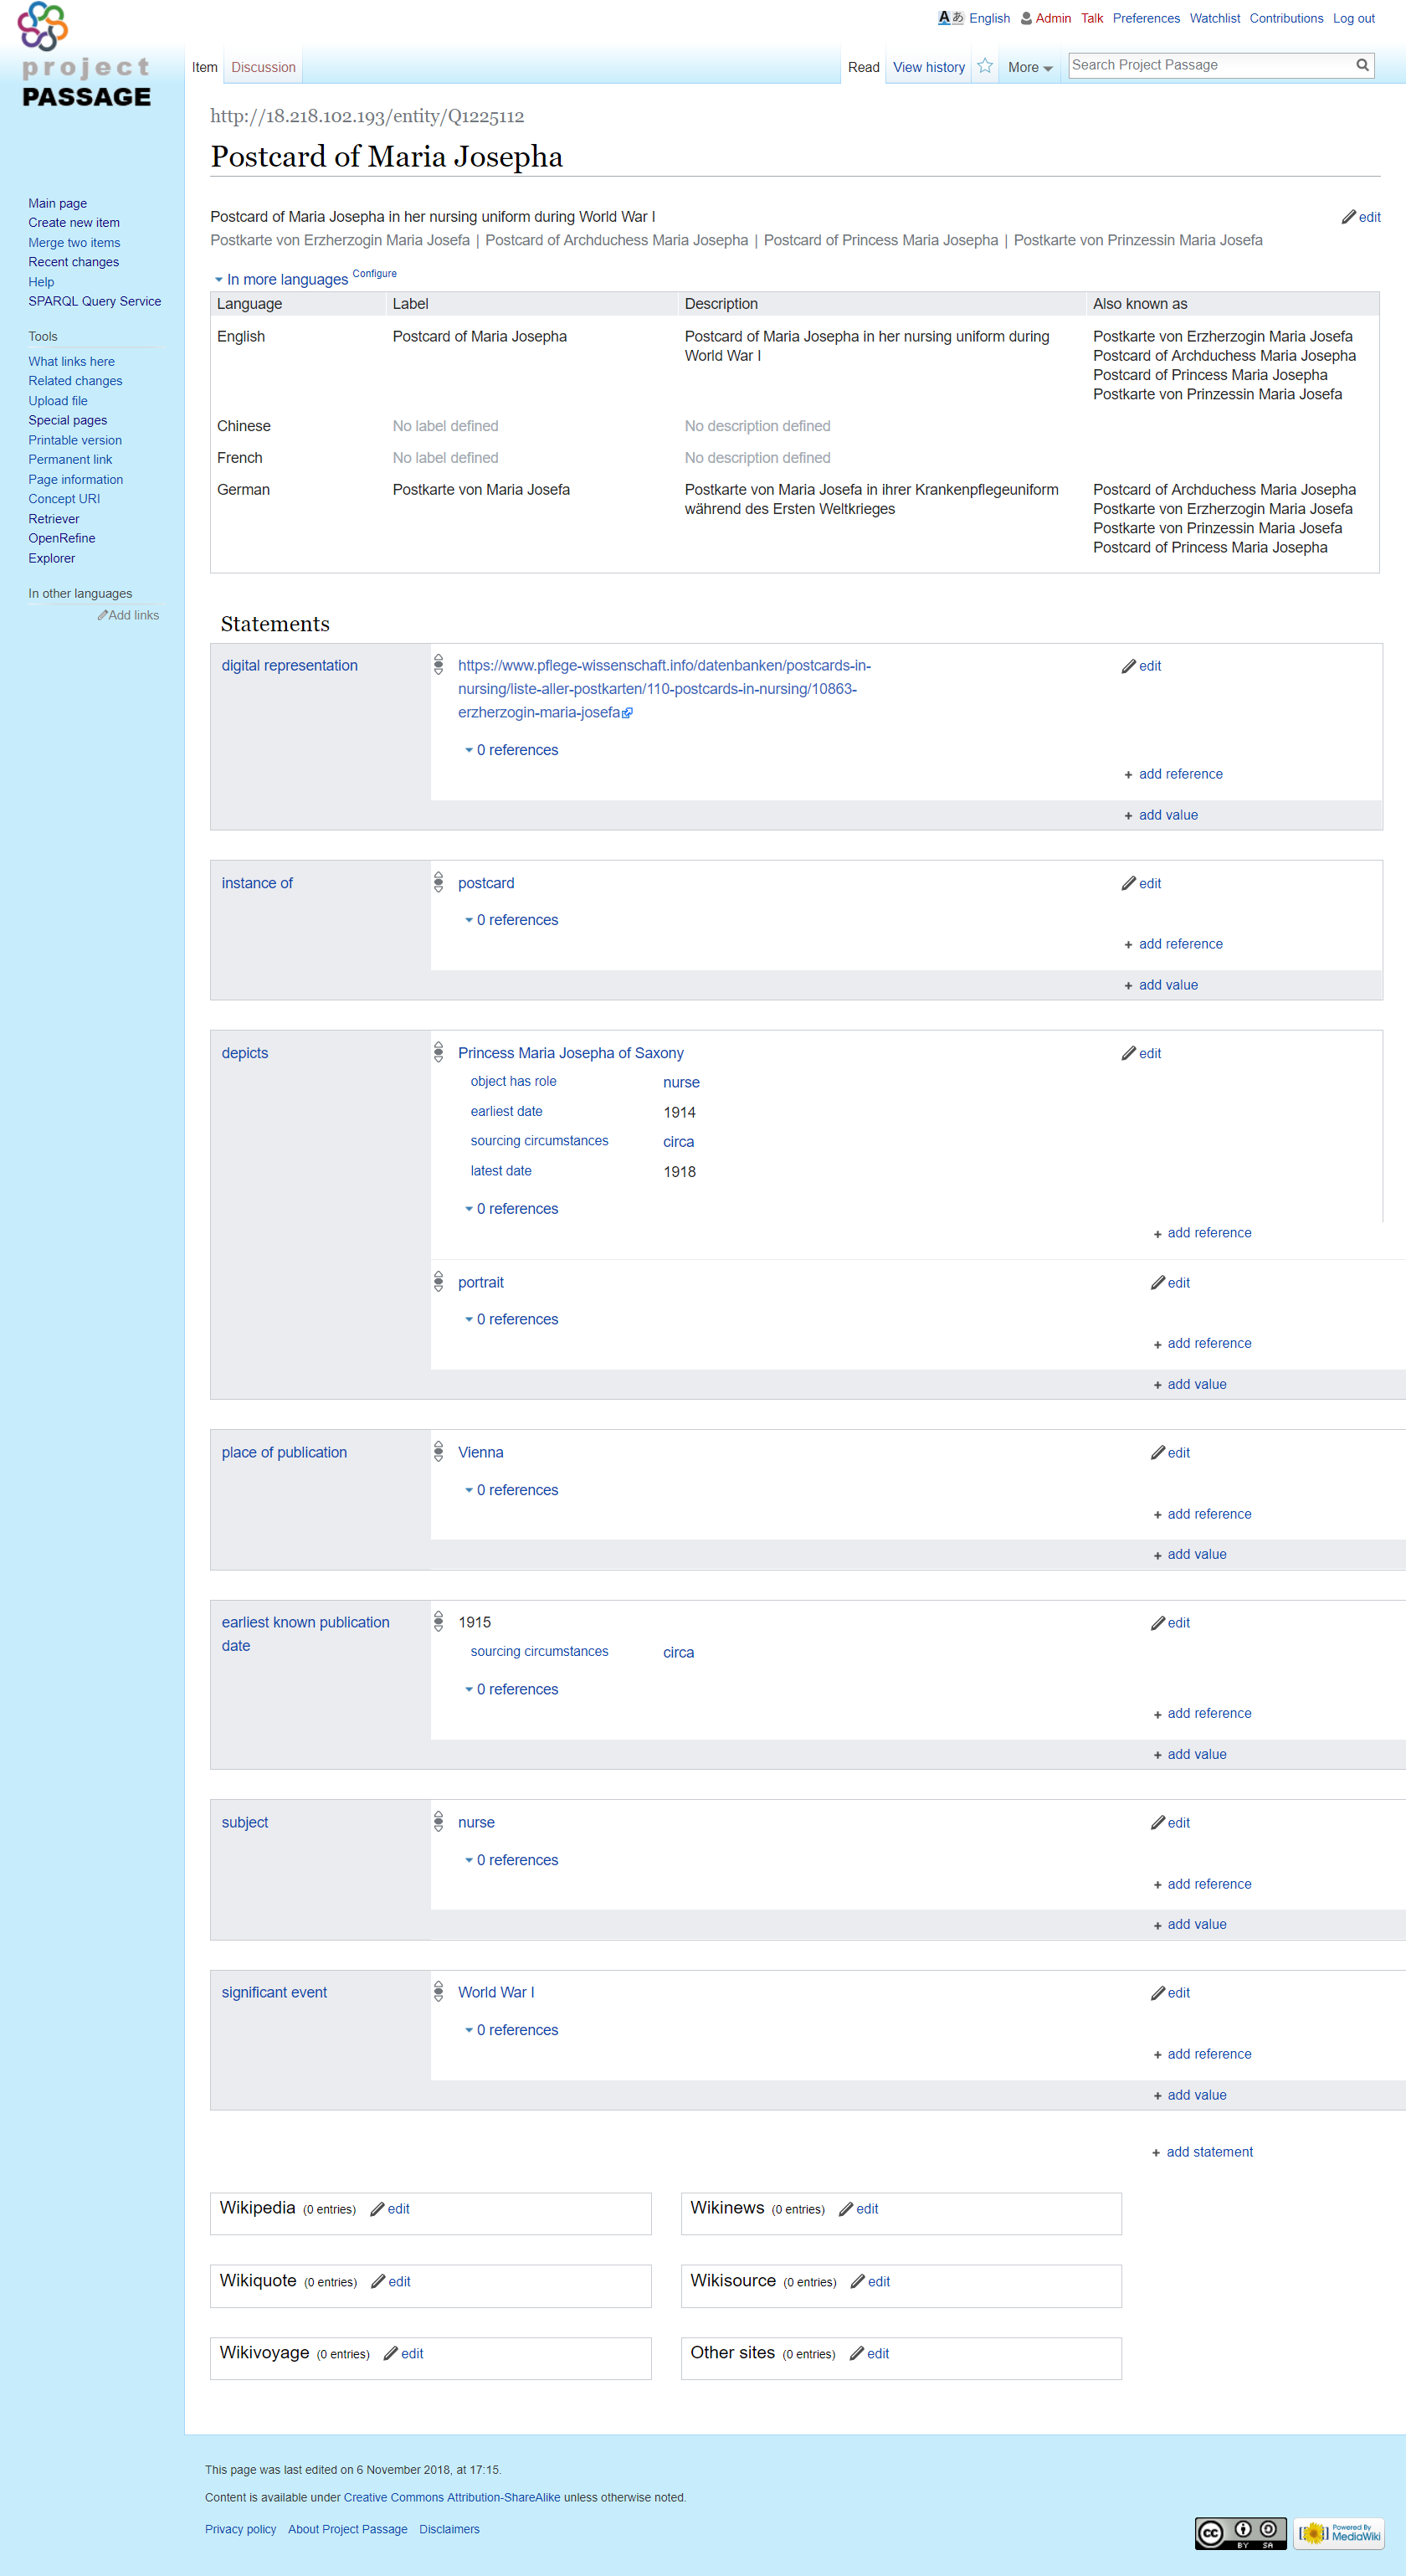Star this page to add to watchlist
Screen dimensions: 1406x2576
[x=985, y=66]
